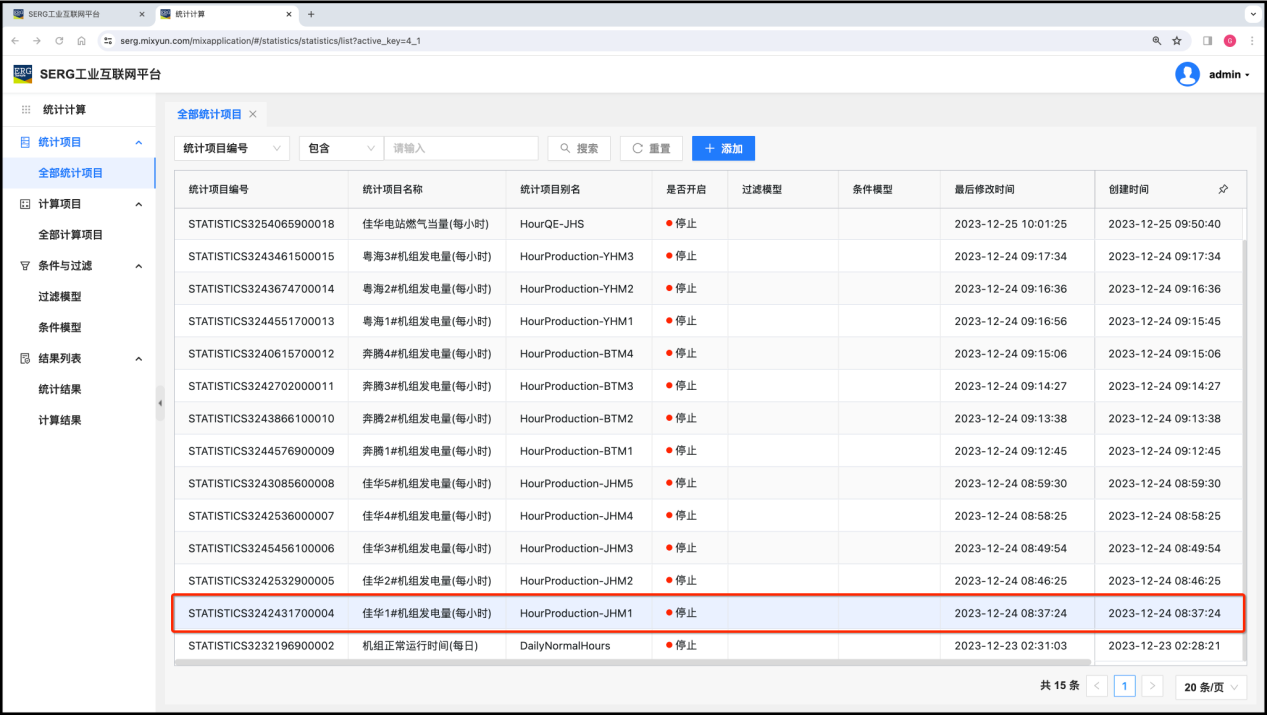1267x715 pixels.
Task: Close the 全部统计项目 tab
Action: [253, 114]
